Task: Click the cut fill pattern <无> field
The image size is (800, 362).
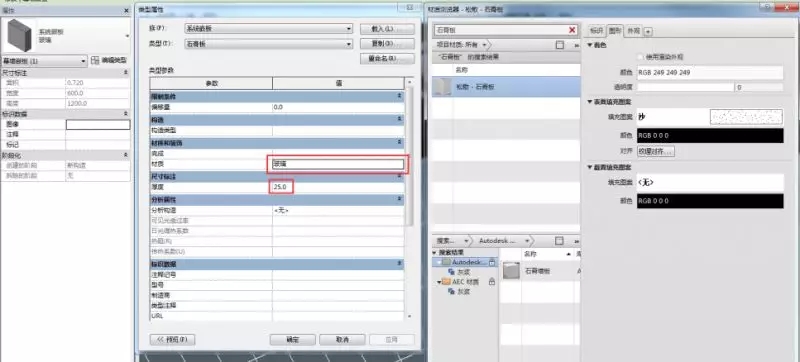Action: [710, 182]
